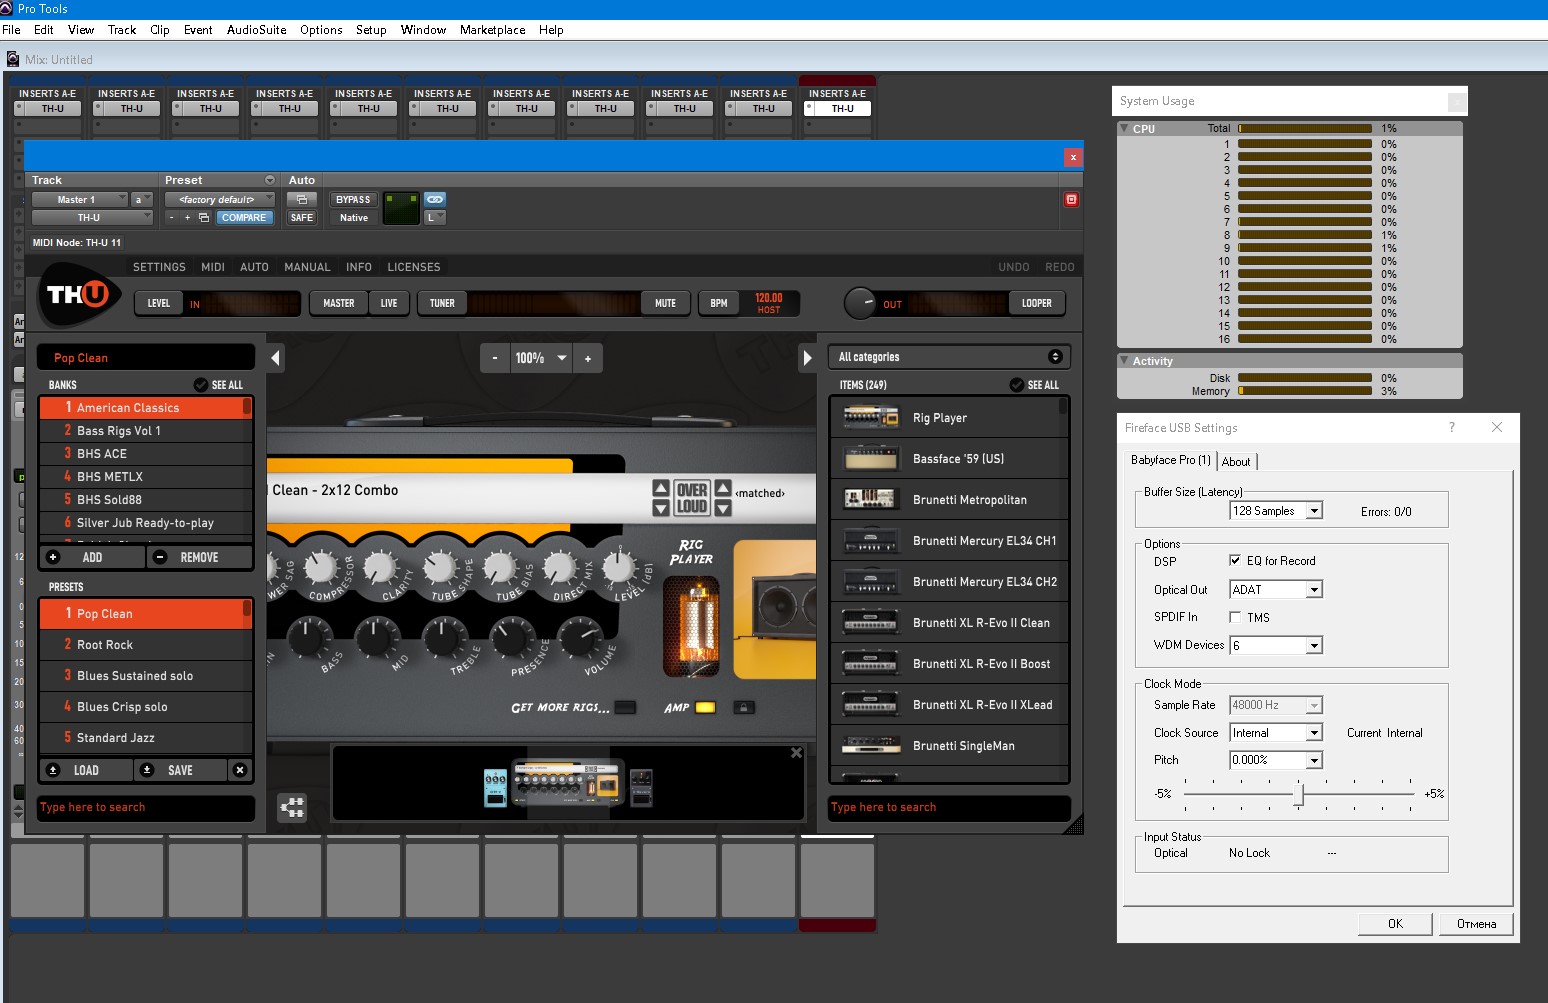Click the Rig Player item thumbnail
Viewport: 1548px width, 1003px height.
(x=871, y=417)
